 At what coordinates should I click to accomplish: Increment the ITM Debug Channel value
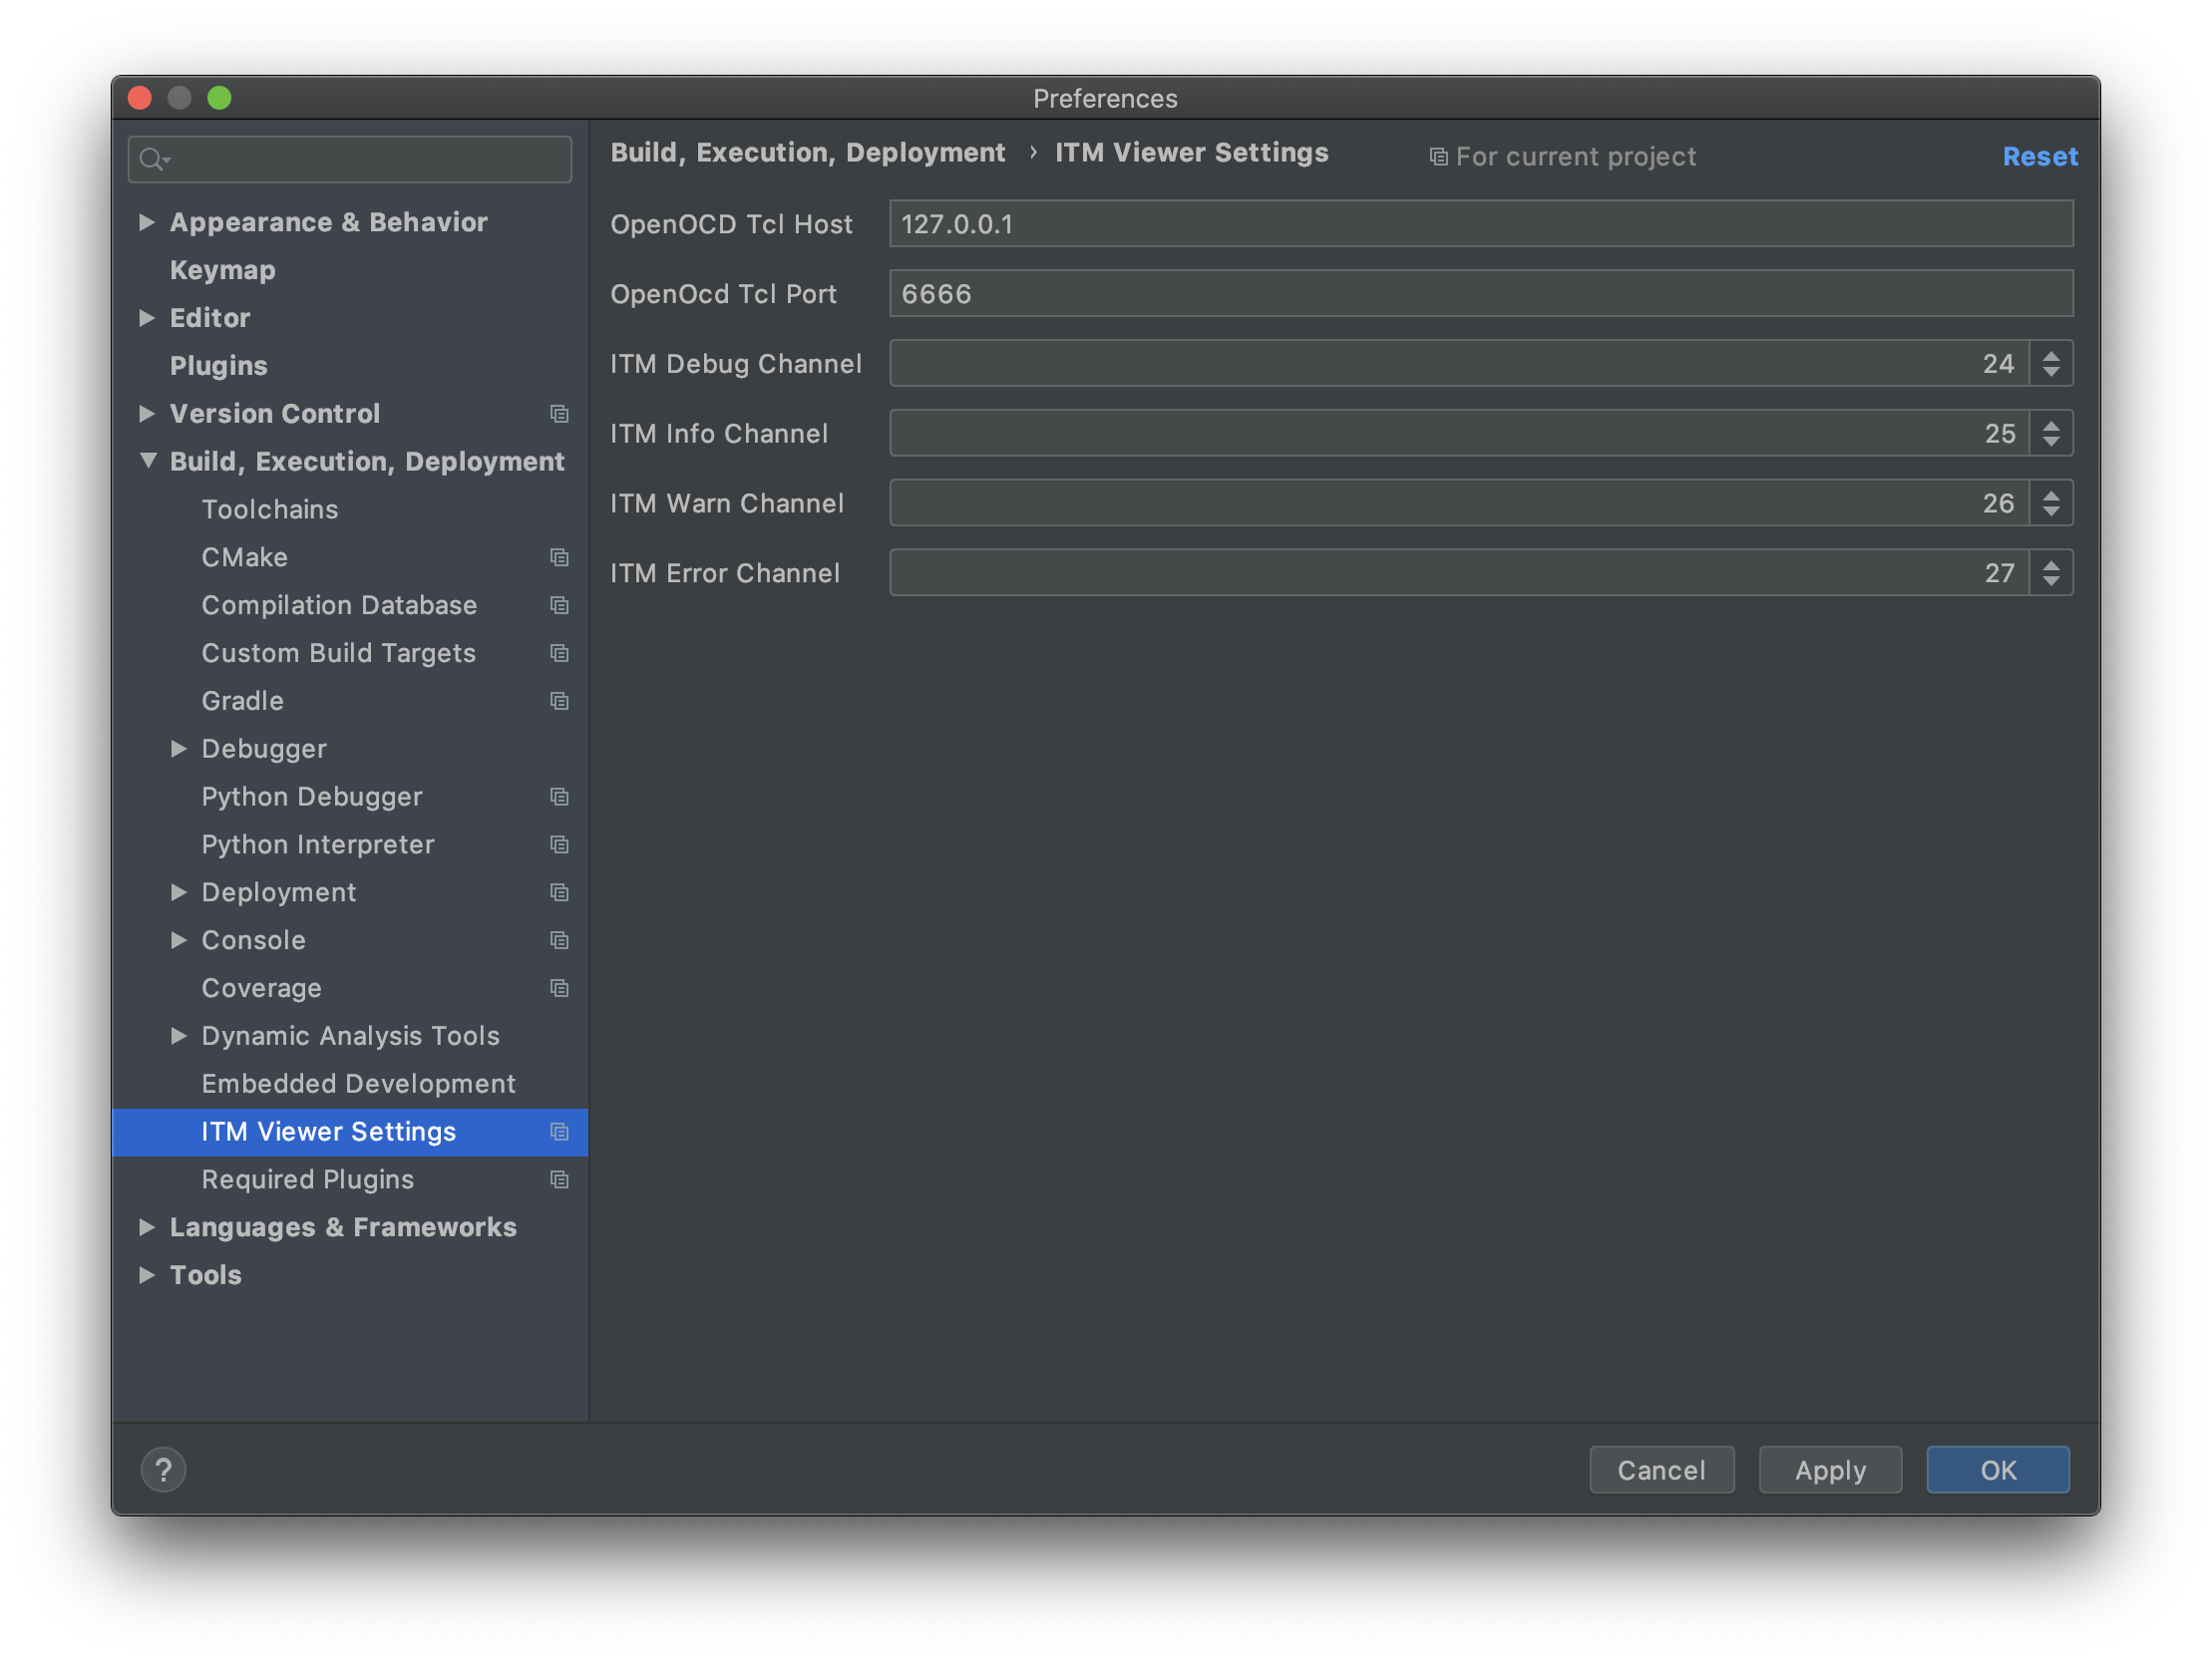coord(2051,355)
